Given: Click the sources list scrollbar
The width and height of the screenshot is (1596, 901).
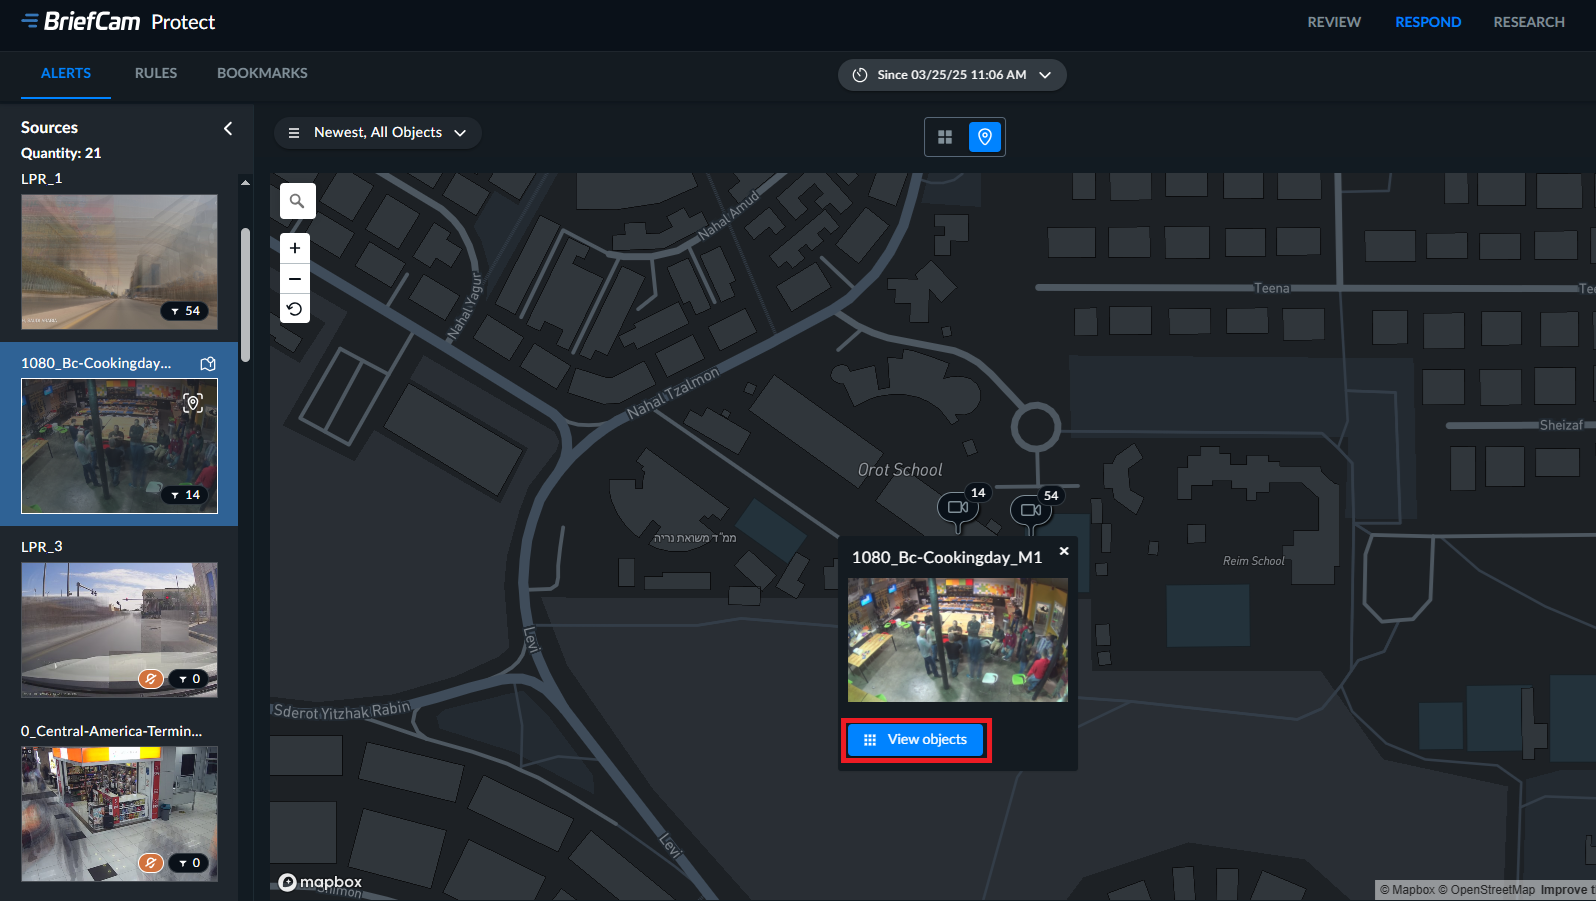Looking at the screenshot, I should click(245, 295).
